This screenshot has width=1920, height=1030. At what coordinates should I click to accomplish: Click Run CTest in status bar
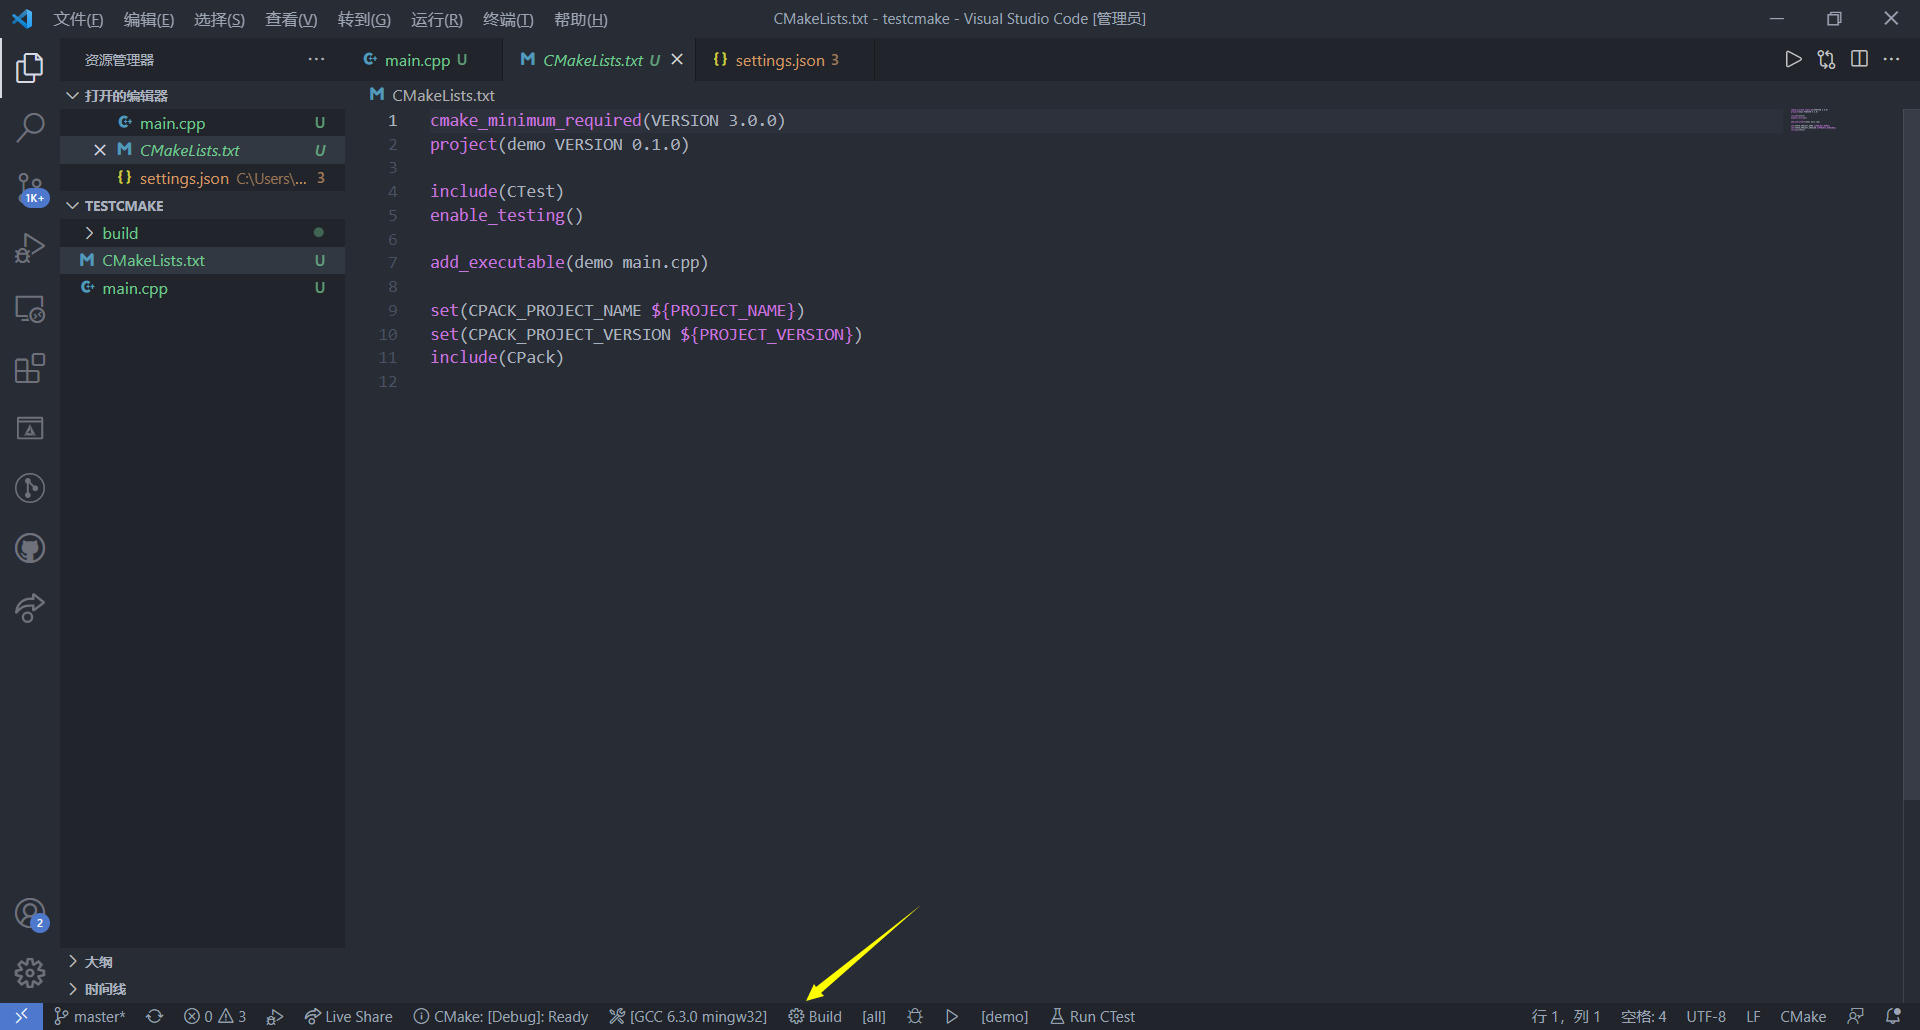click(x=1092, y=1016)
